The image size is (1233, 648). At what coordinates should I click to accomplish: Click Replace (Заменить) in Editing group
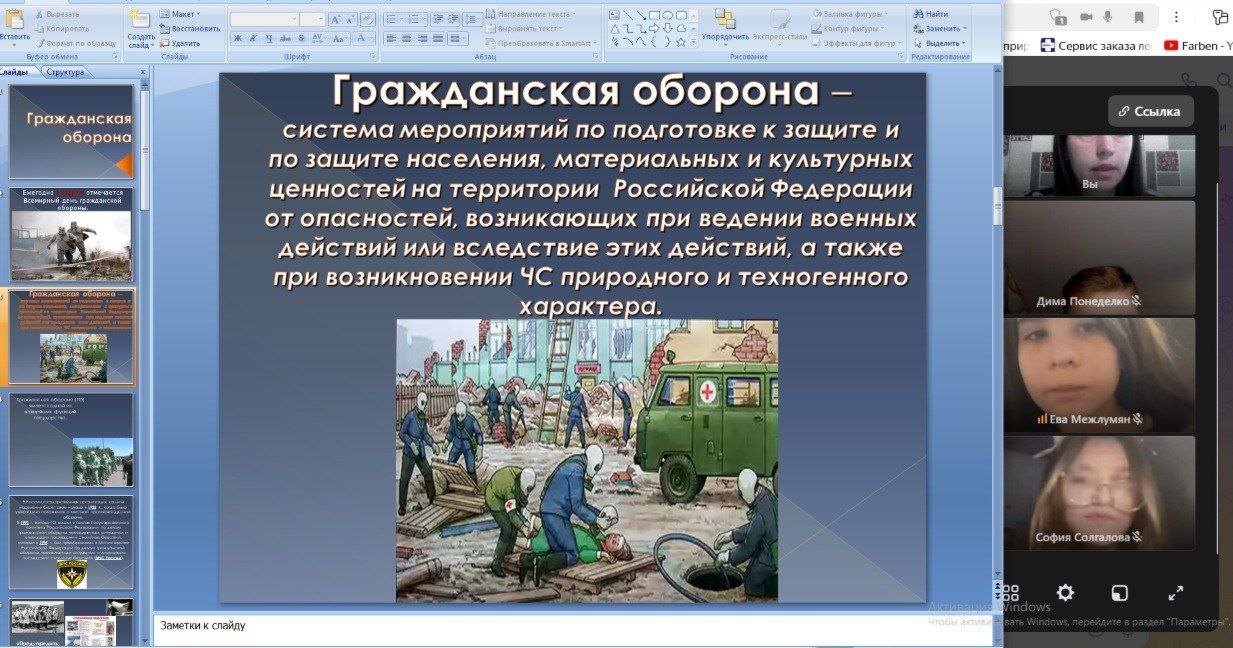point(940,28)
